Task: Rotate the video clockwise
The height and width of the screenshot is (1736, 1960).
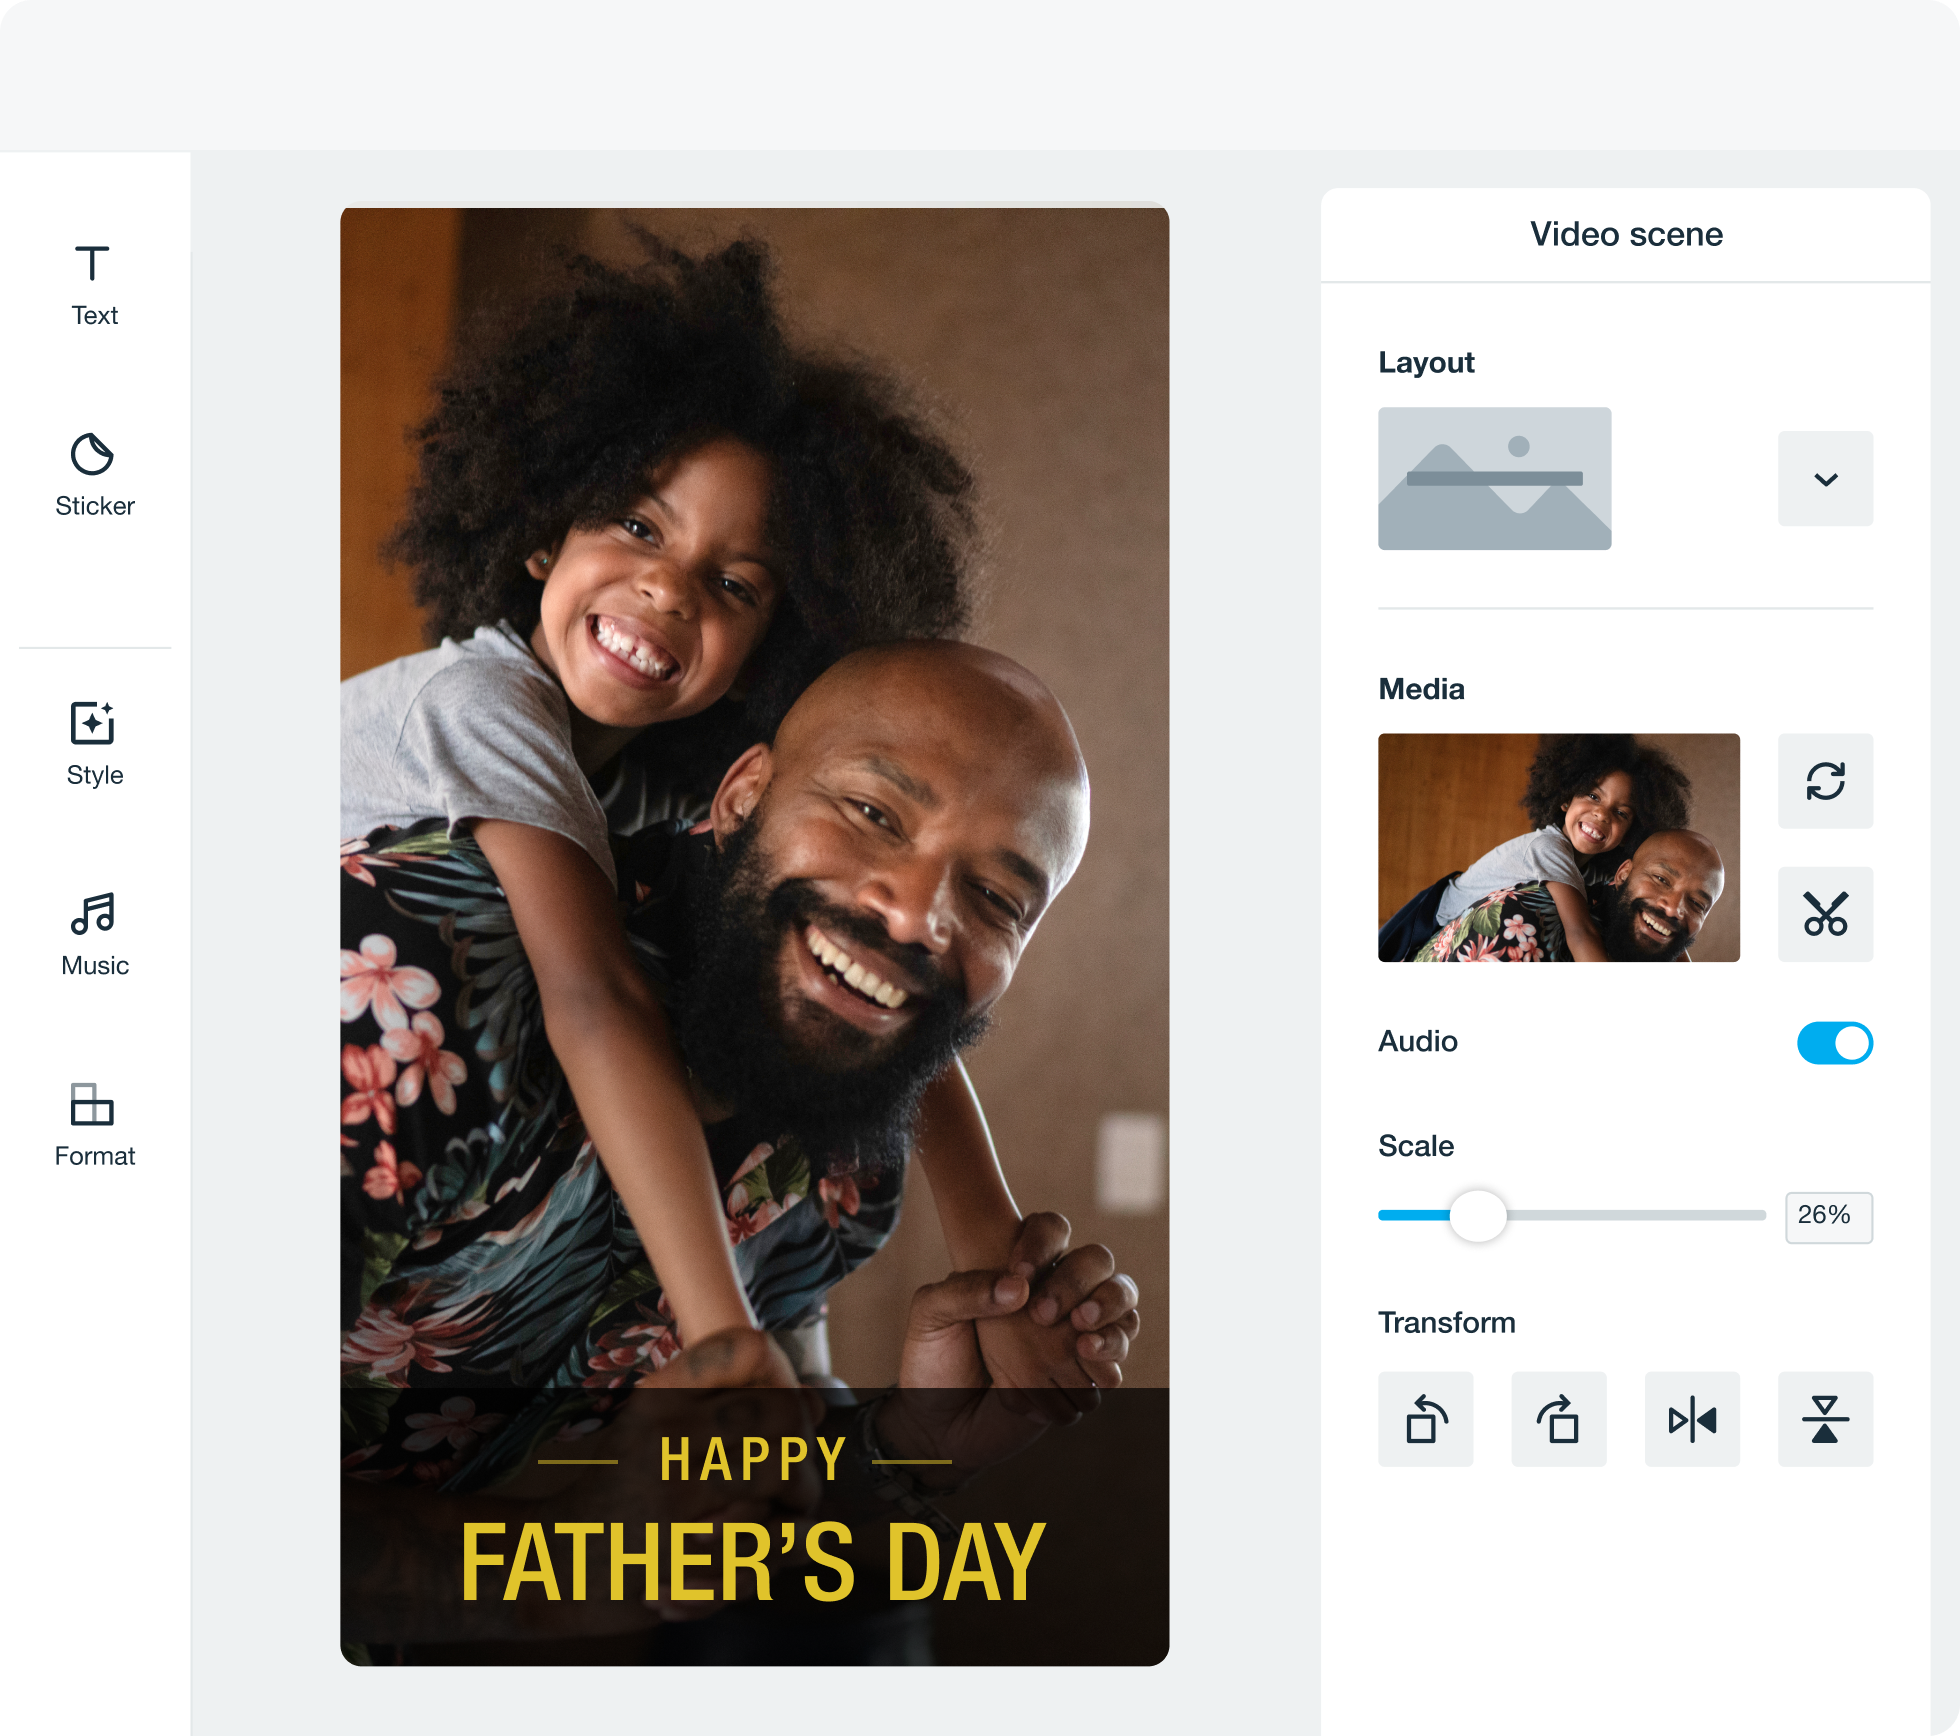Action: [x=1558, y=1419]
